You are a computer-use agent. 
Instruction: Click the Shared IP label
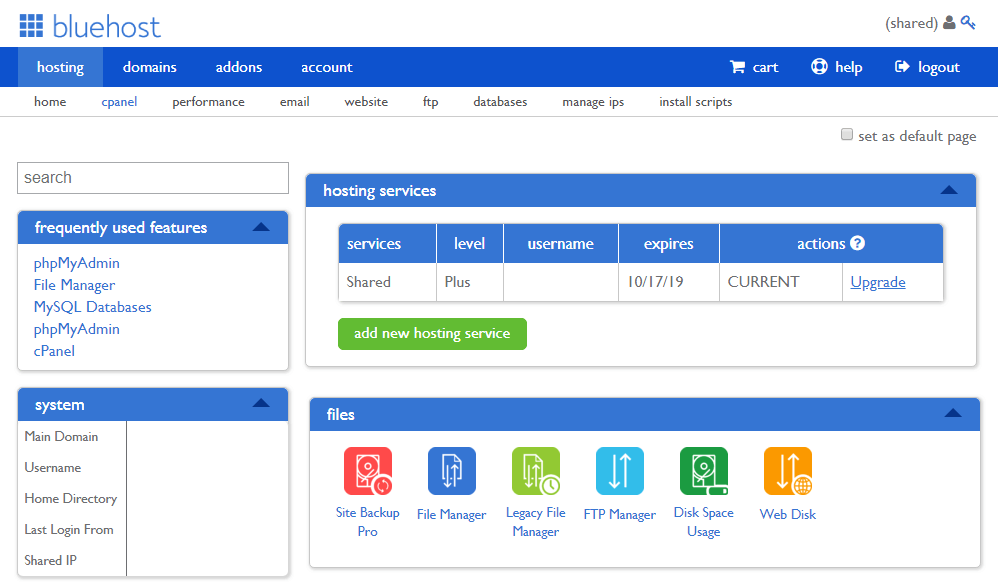tap(50, 561)
